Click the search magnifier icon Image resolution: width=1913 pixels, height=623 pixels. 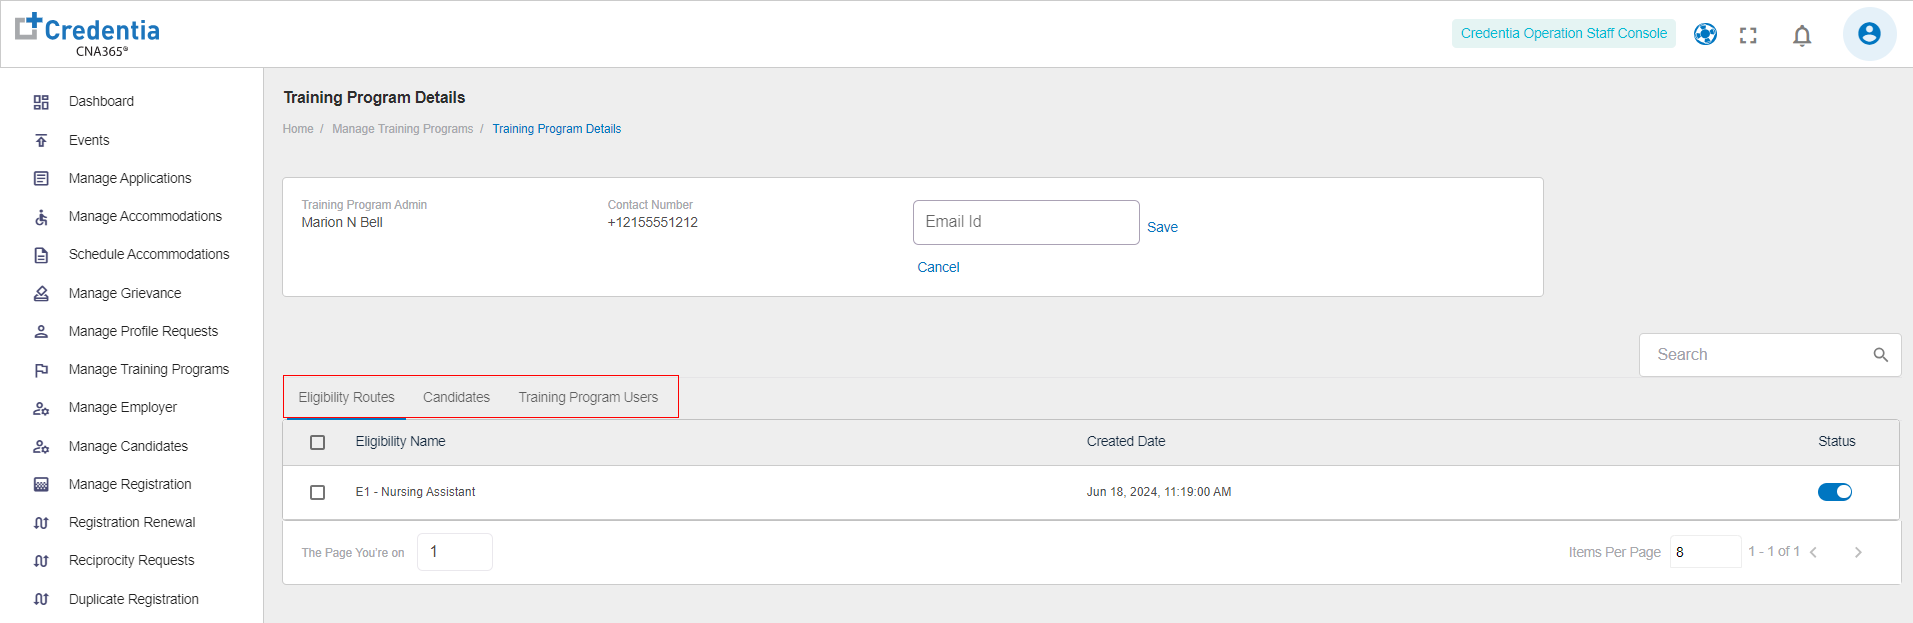1880,355
